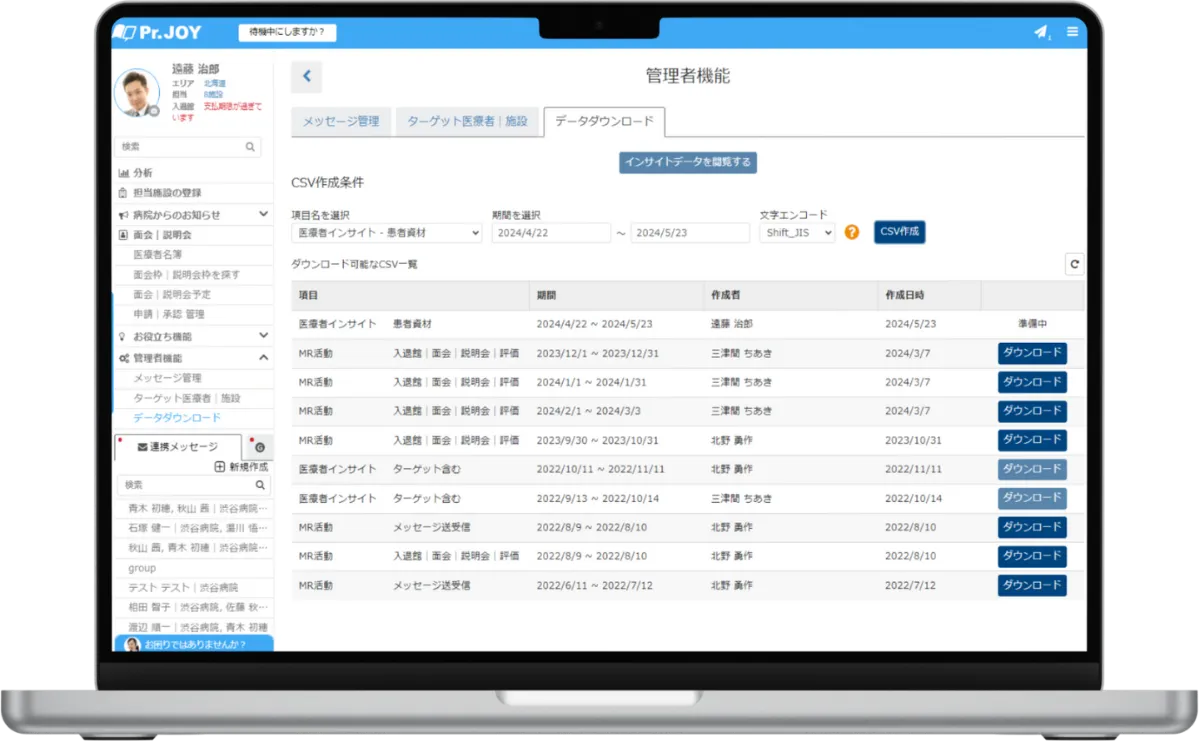This screenshot has width=1200, height=741.
Task: Download CSV for 2024/1/1 ~ 2024/1/31
Action: coord(1032,382)
